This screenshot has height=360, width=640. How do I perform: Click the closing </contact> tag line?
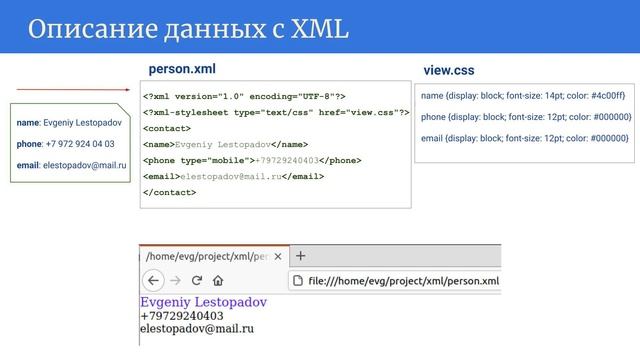169,192
